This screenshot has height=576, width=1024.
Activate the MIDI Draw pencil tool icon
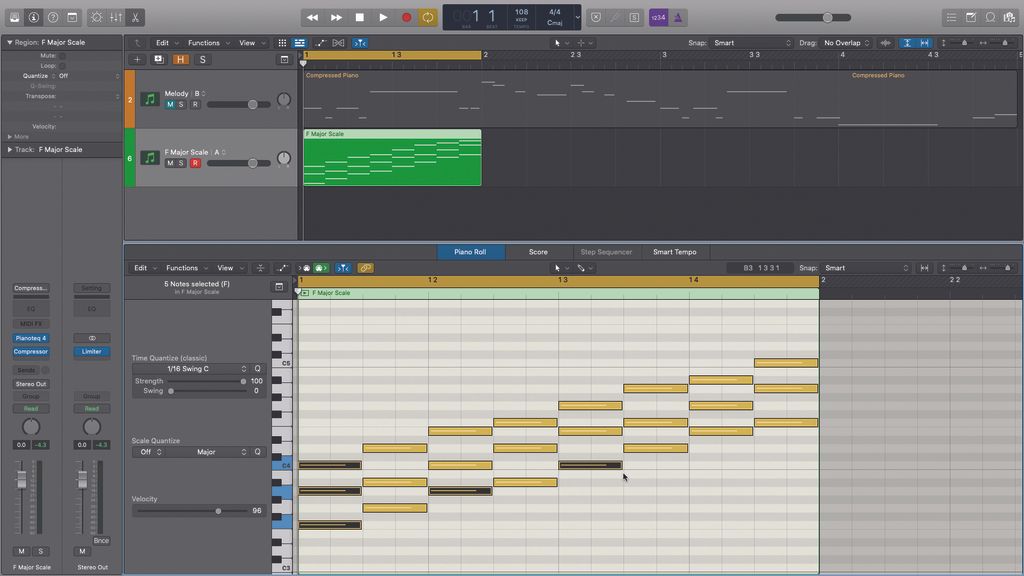614,17
